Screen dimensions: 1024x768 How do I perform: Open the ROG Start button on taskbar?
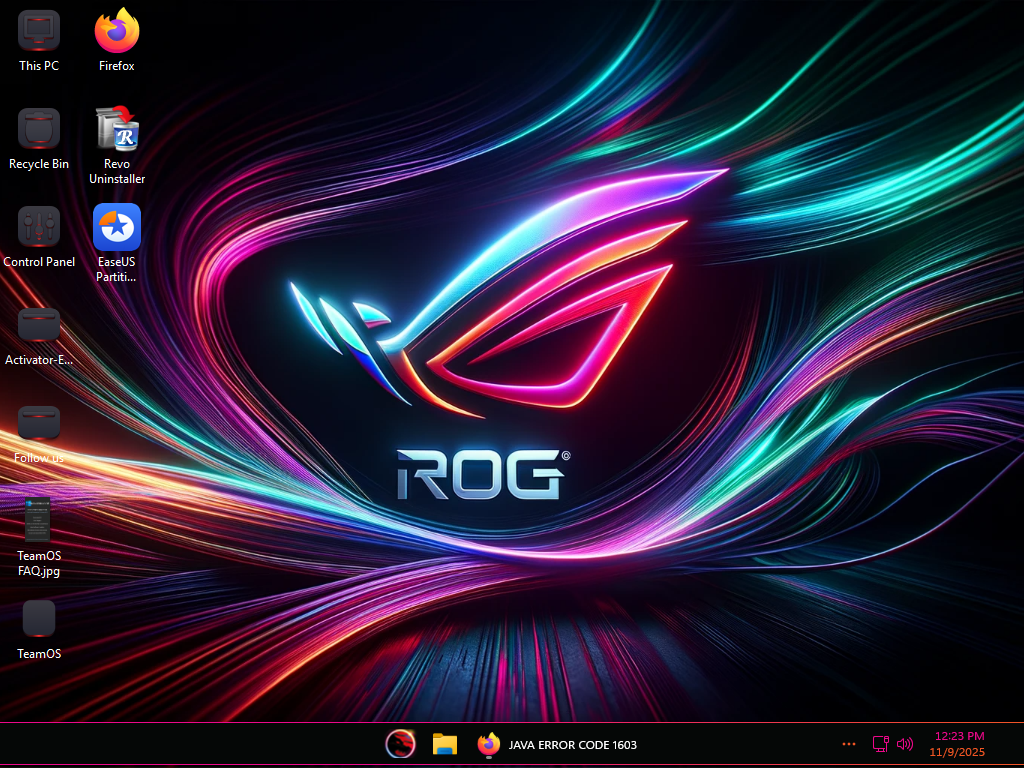tap(400, 744)
